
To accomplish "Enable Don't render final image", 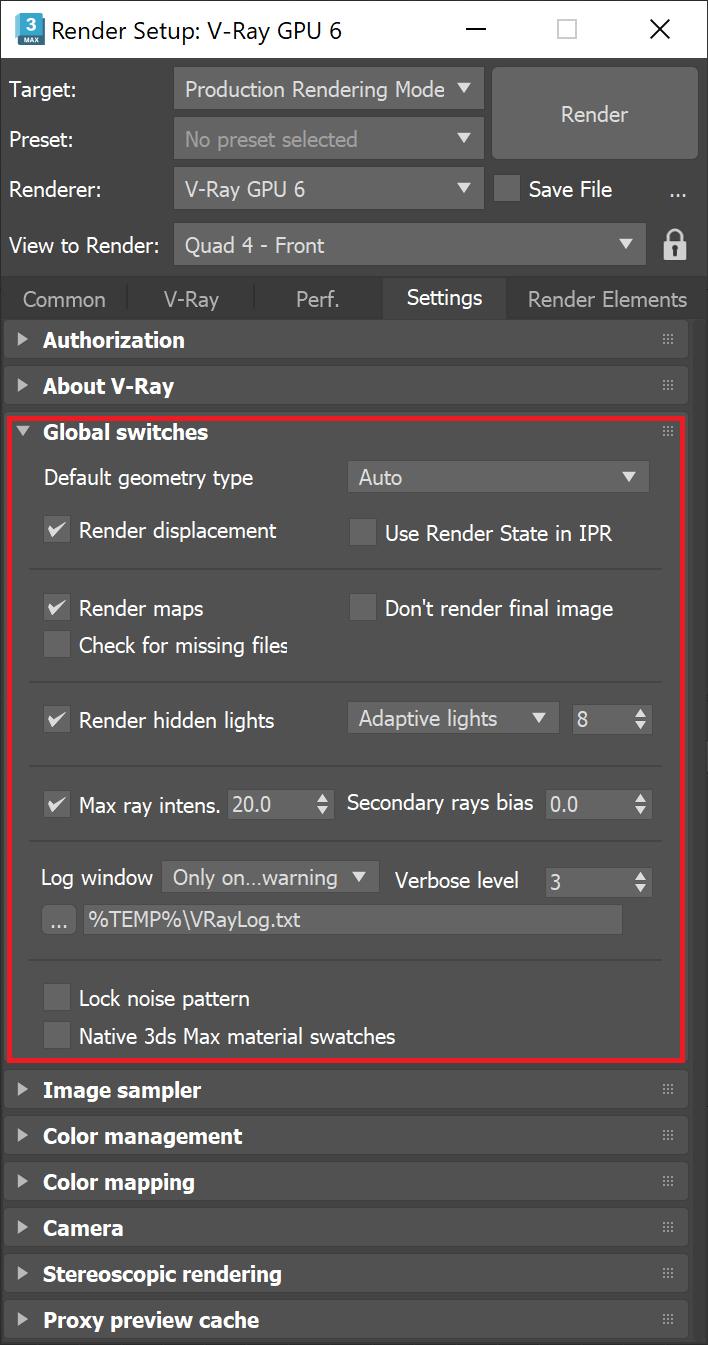I will [362, 607].
